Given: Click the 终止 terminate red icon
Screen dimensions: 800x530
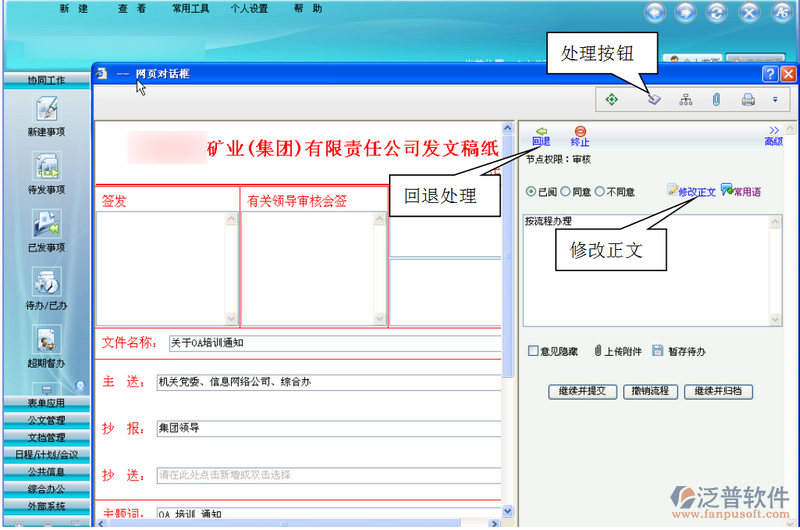Looking at the screenshot, I should click(x=580, y=131).
